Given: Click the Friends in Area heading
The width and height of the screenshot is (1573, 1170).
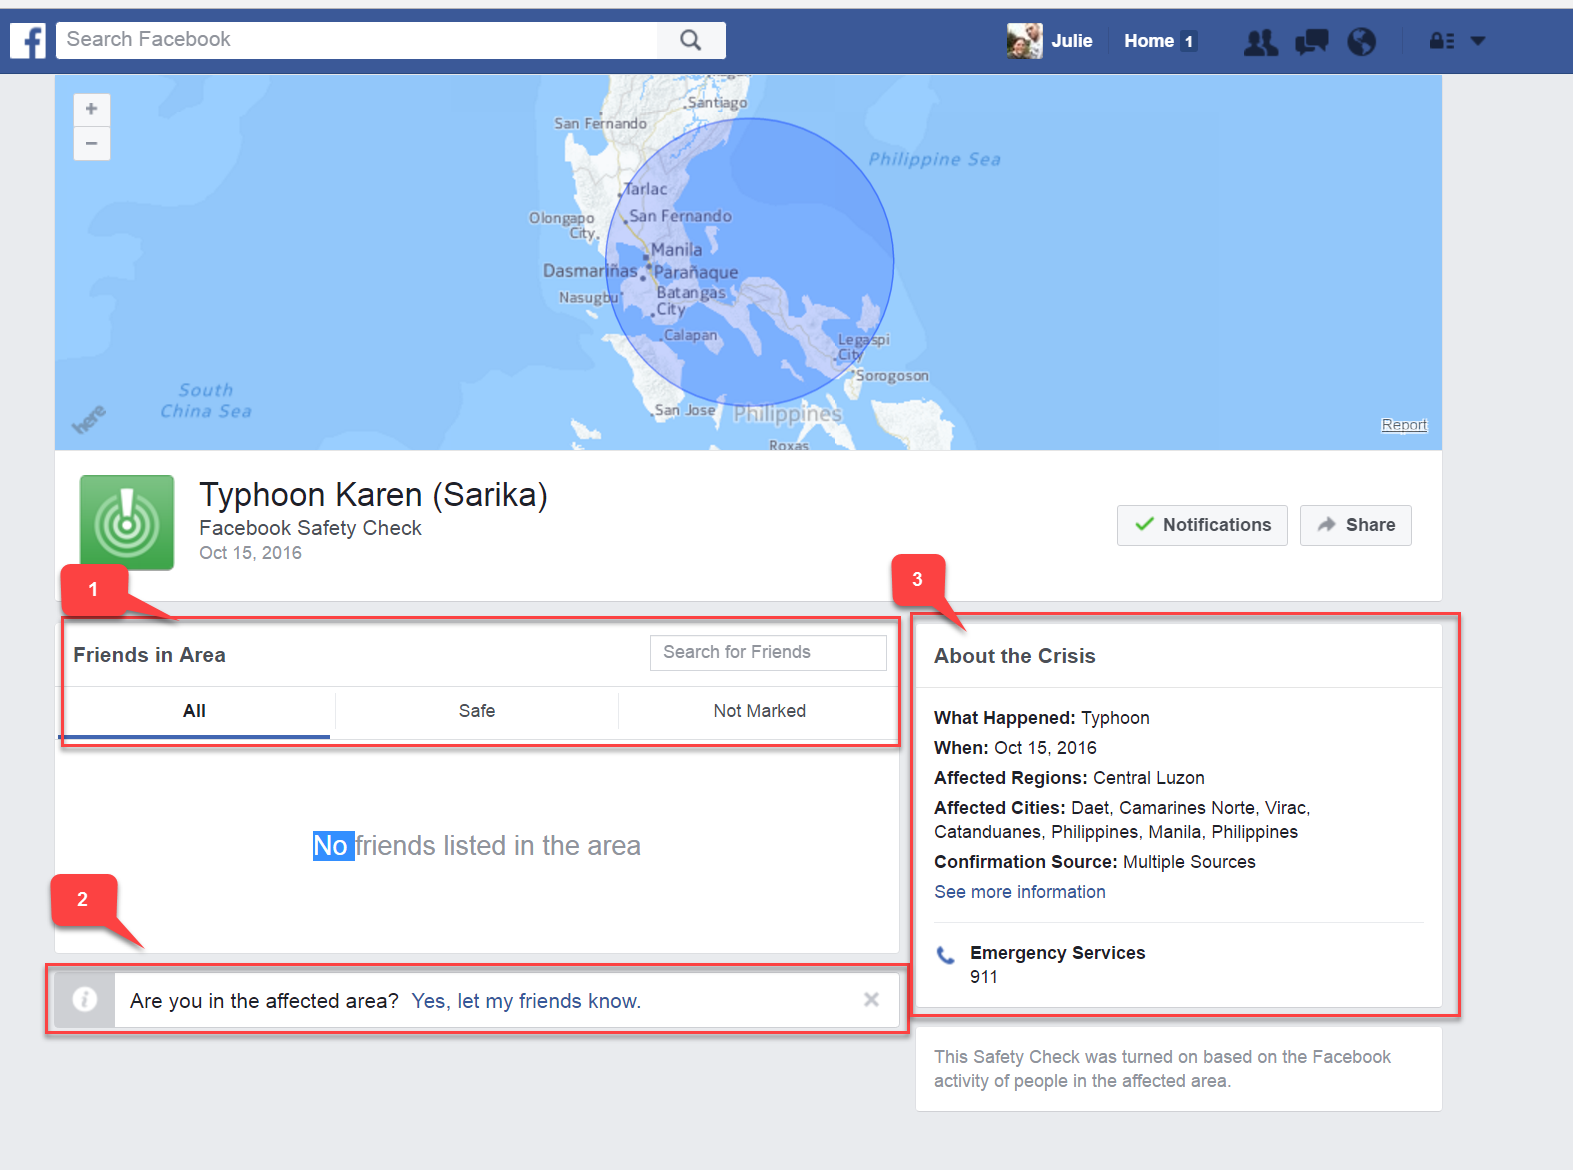Looking at the screenshot, I should (149, 655).
